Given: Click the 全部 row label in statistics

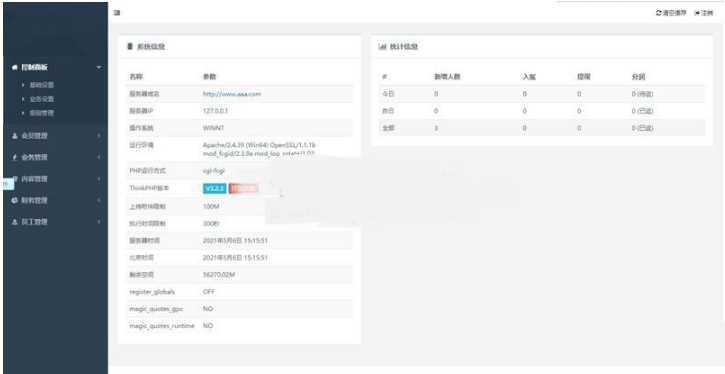Looking at the screenshot, I should [388, 128].
